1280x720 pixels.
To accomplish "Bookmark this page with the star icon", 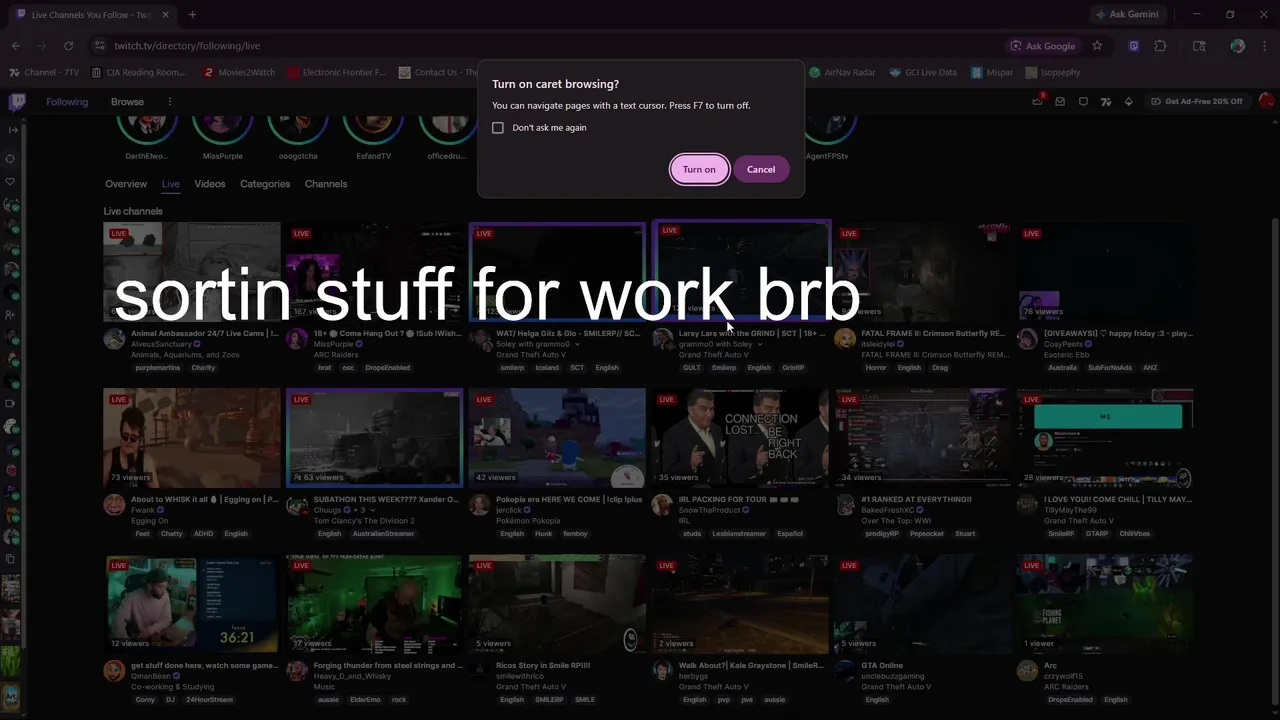I will (x=1097, y=46).
